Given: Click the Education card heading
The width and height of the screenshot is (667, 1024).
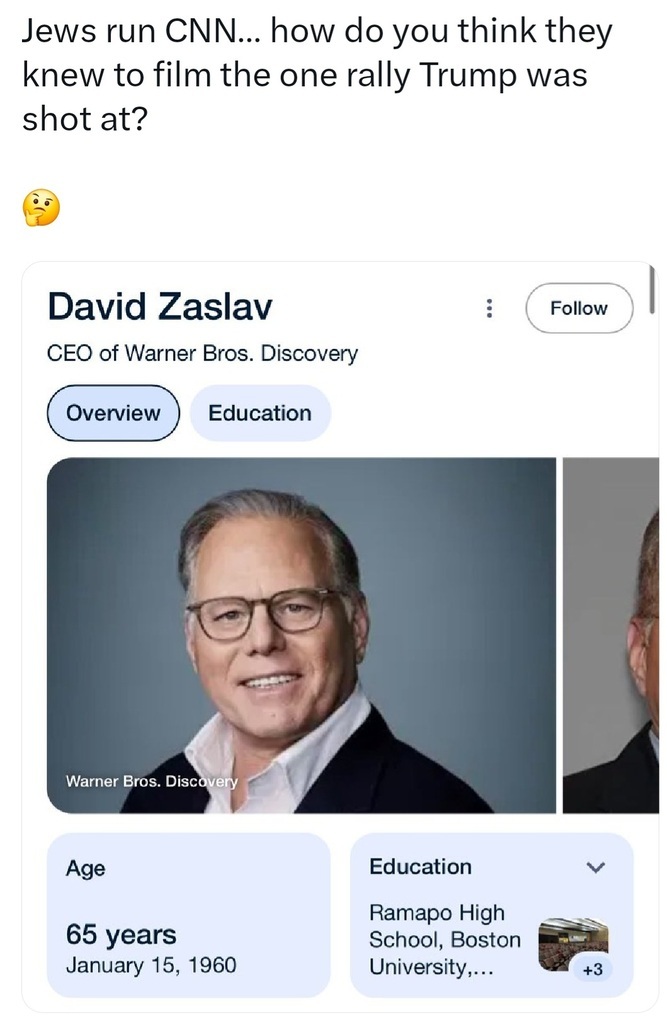Looking at the screenshot, I should 420,867.
